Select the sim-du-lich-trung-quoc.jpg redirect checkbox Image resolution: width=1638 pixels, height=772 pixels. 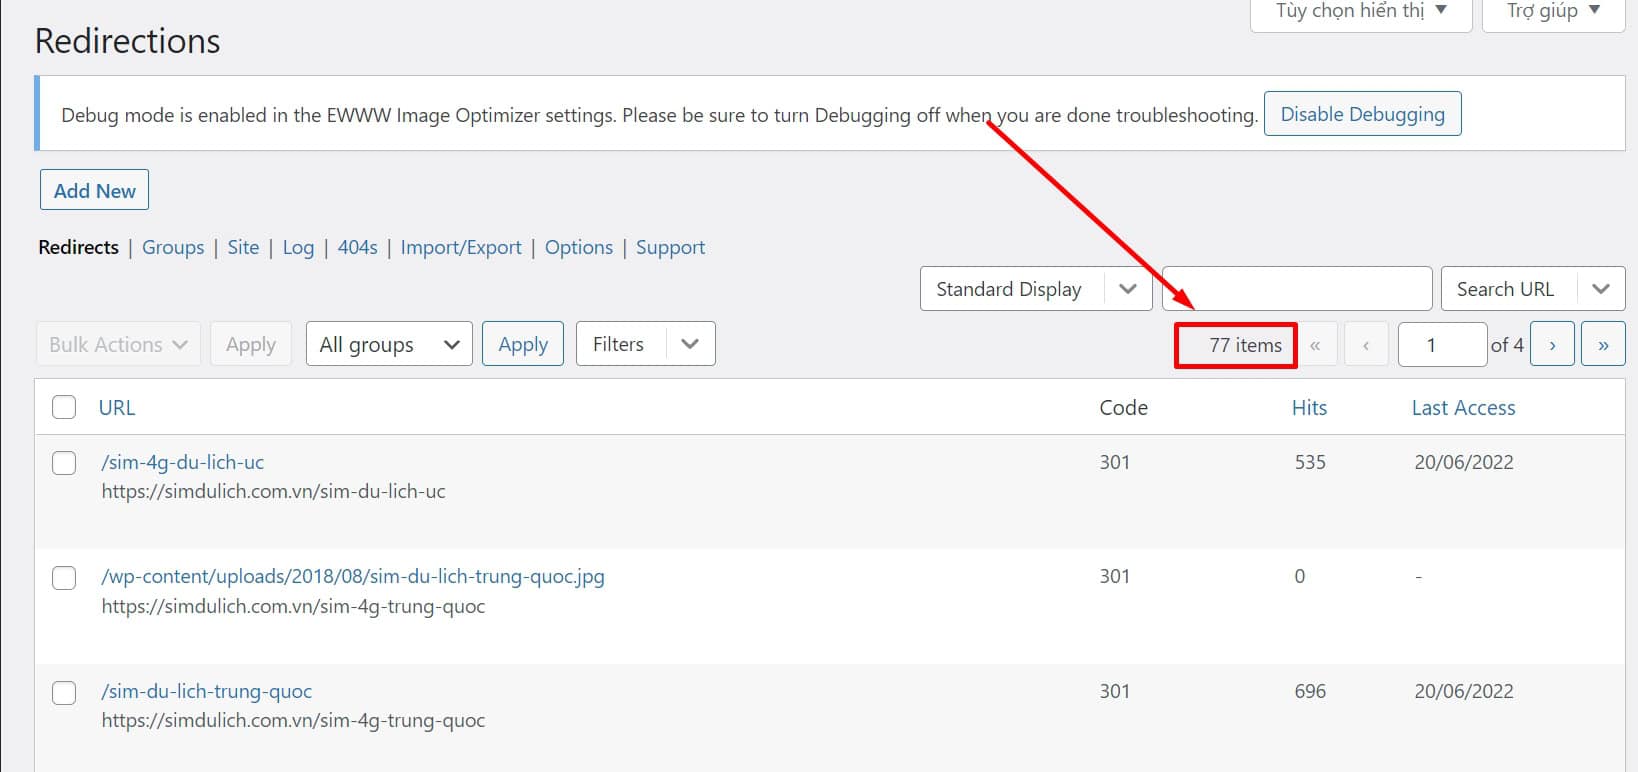tap(64, 578)
